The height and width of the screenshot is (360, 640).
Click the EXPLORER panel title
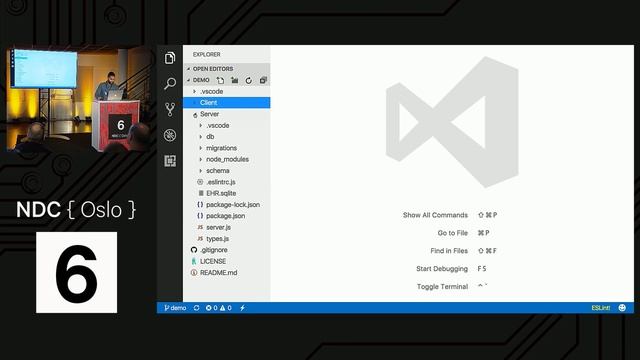tap(207, 54)
